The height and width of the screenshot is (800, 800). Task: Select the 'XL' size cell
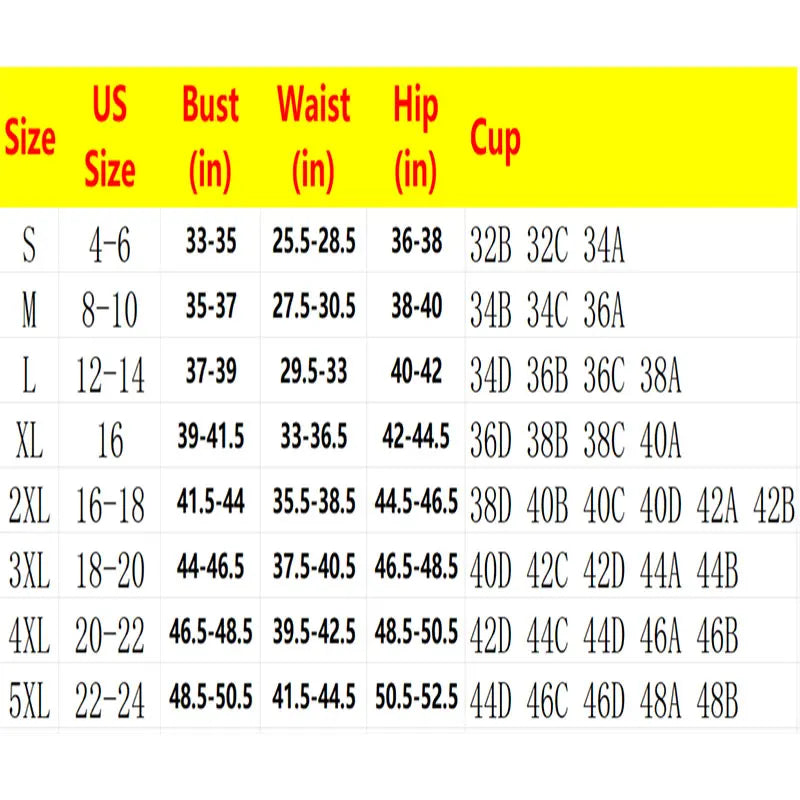point(29,439)
